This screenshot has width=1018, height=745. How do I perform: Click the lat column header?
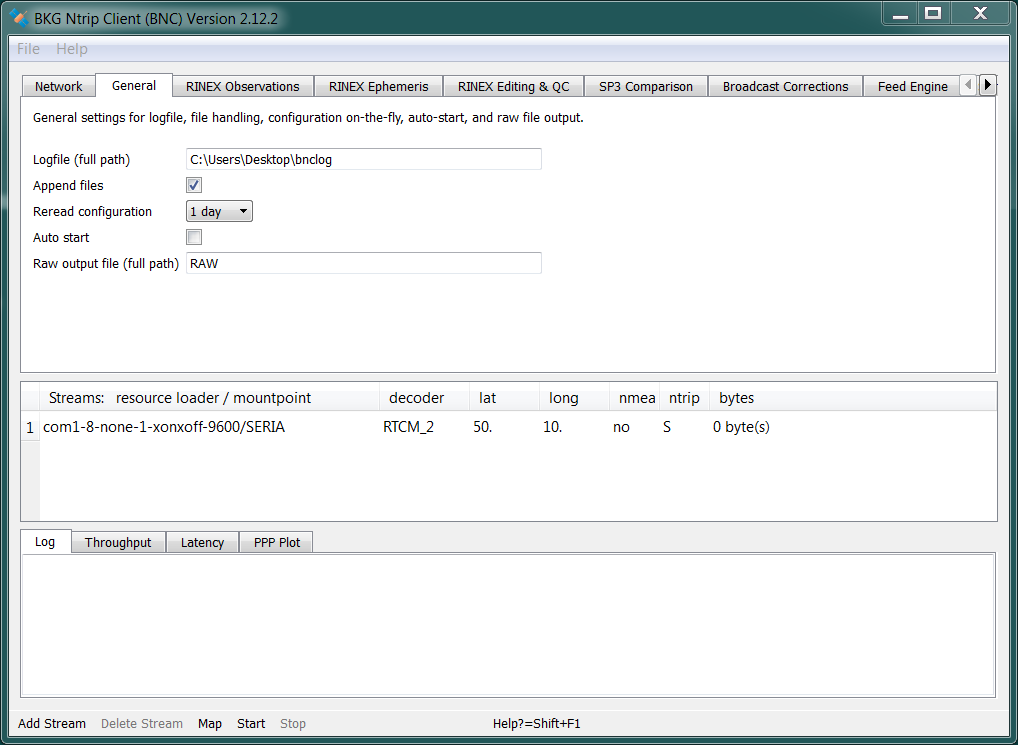click(504, 398)
